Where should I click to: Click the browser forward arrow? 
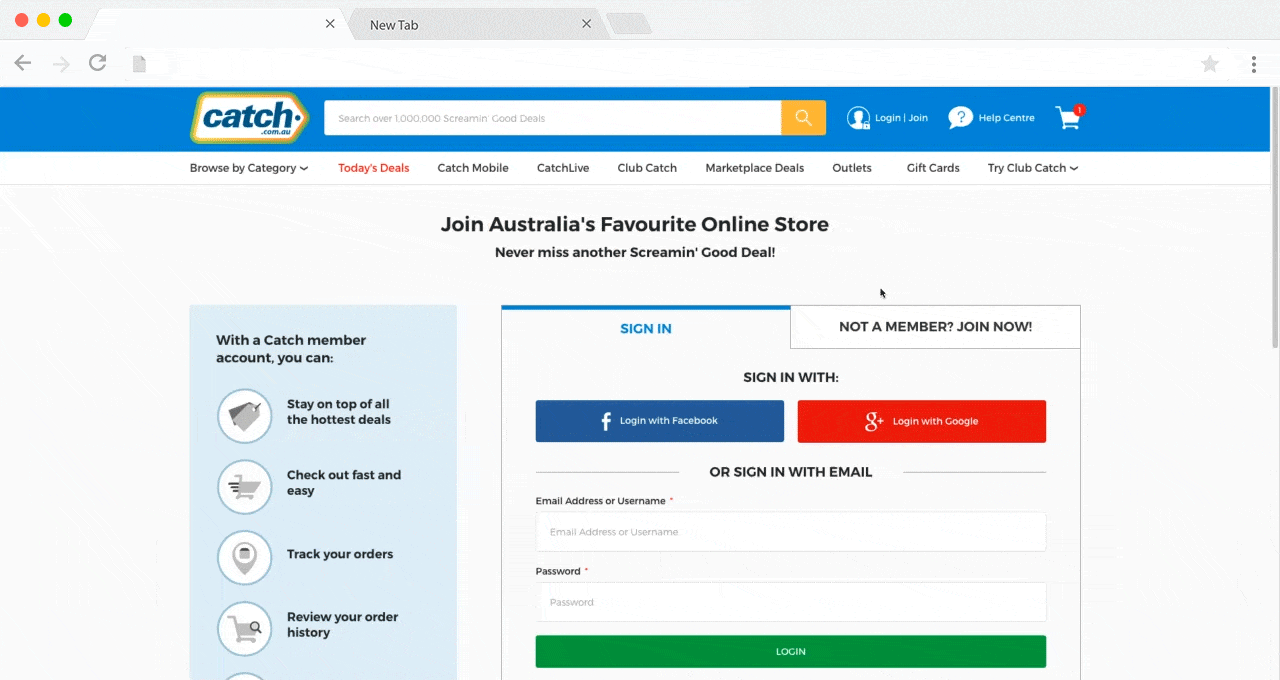(x=61, y=64)
